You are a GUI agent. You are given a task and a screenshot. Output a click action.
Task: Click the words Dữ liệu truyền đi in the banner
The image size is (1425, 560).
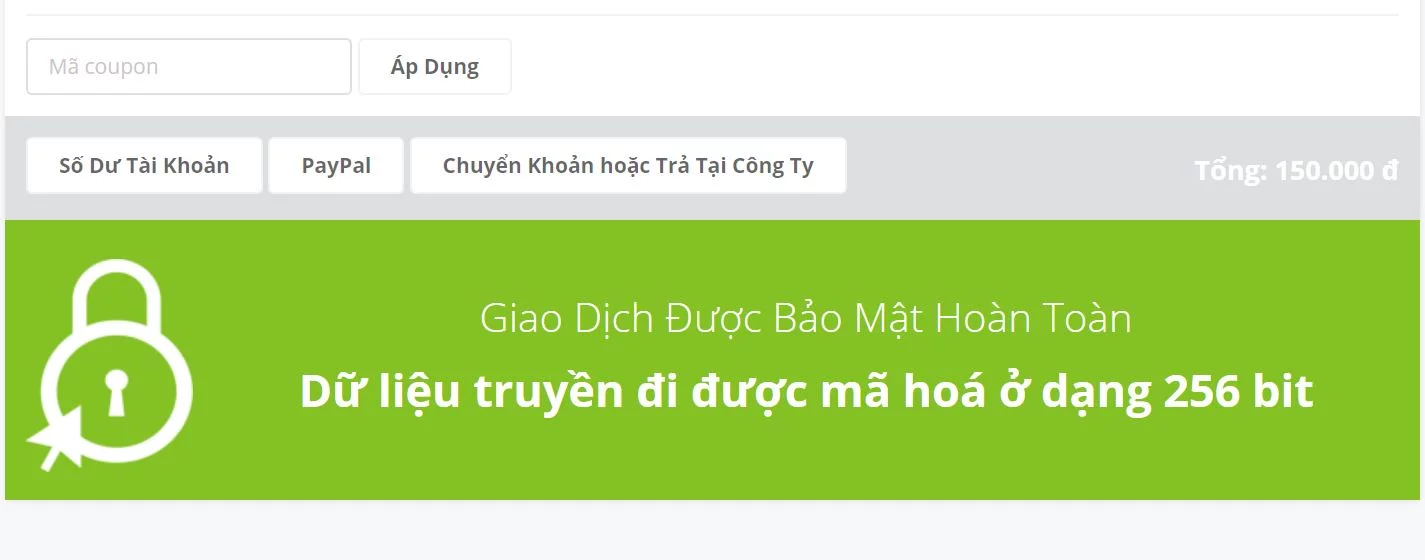pos(467,391)
